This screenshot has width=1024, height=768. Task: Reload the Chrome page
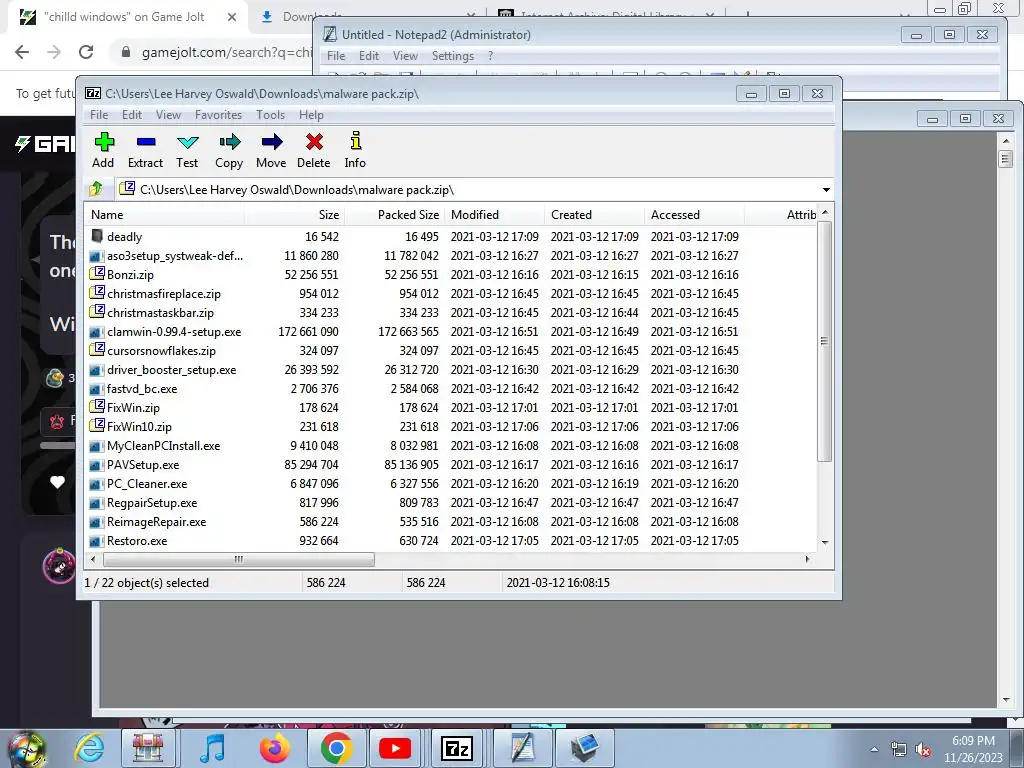pos(86,52)
